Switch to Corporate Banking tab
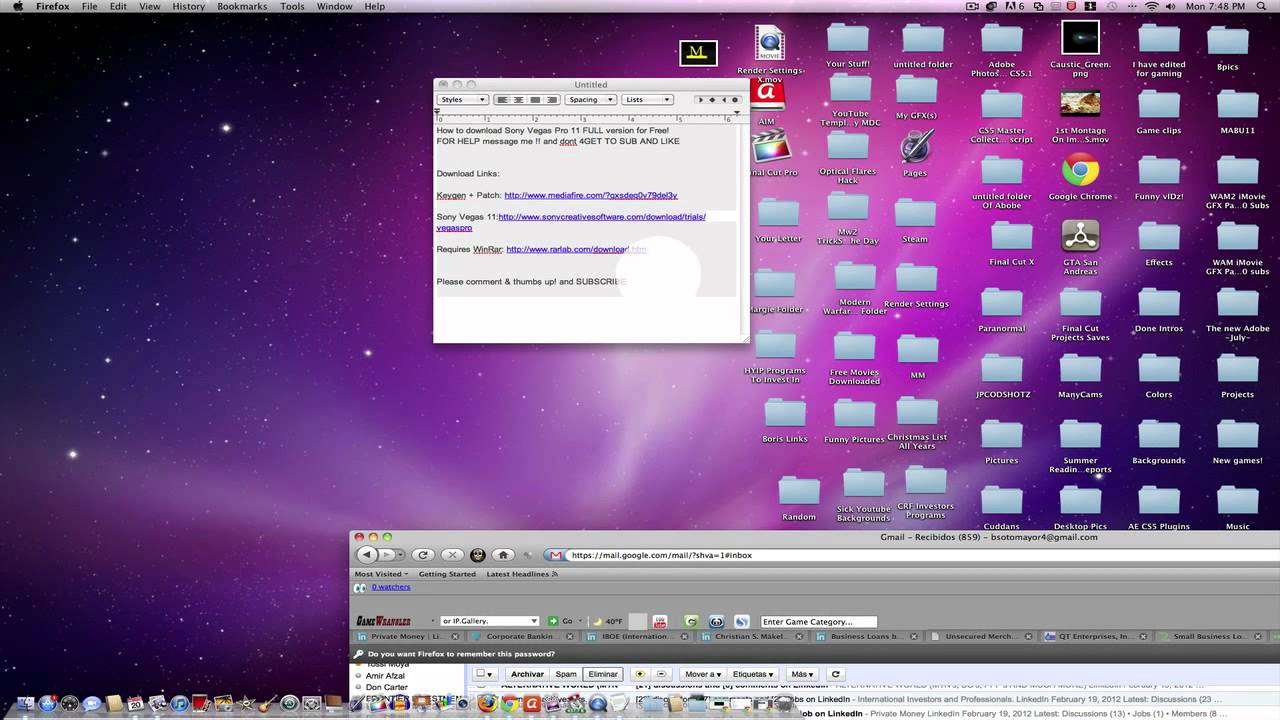Viewport: 1280px width, 720px height. (x=522, y=636)
